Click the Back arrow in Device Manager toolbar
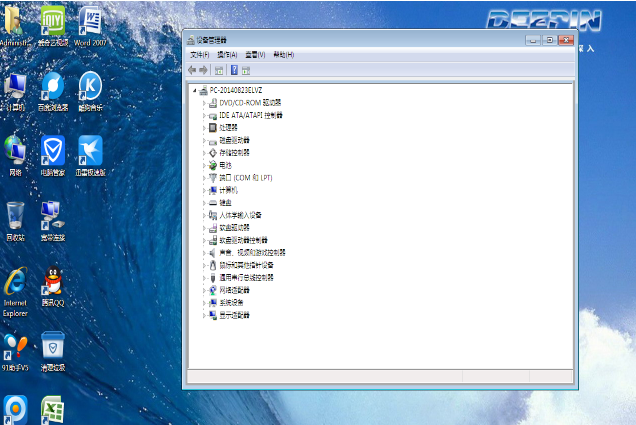This screenshot has width=636, height=425. 192,70
